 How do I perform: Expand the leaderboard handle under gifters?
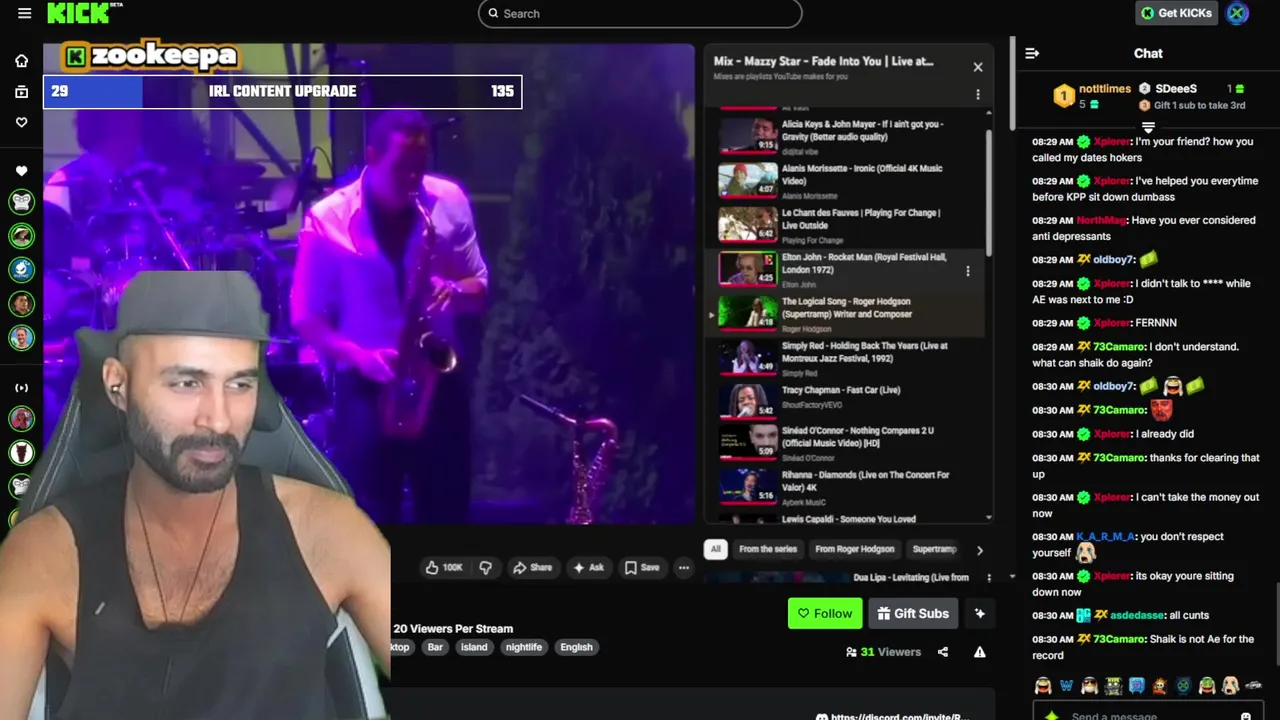[1148, 127]
